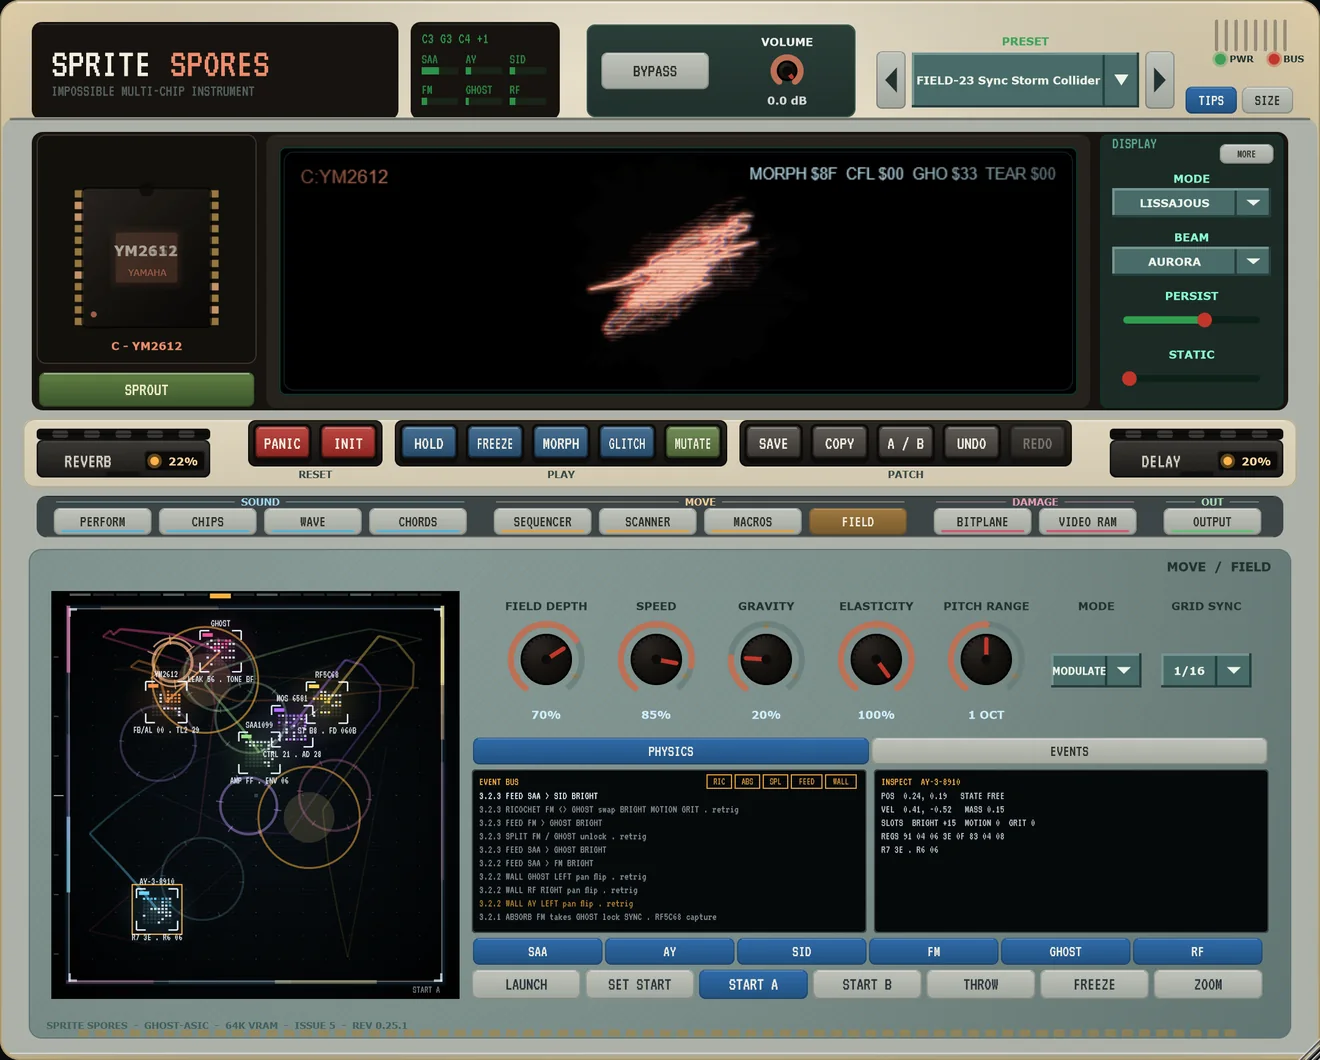
Task: Select the AY-3-8910 sprite in the field
Action: [157, 909]
